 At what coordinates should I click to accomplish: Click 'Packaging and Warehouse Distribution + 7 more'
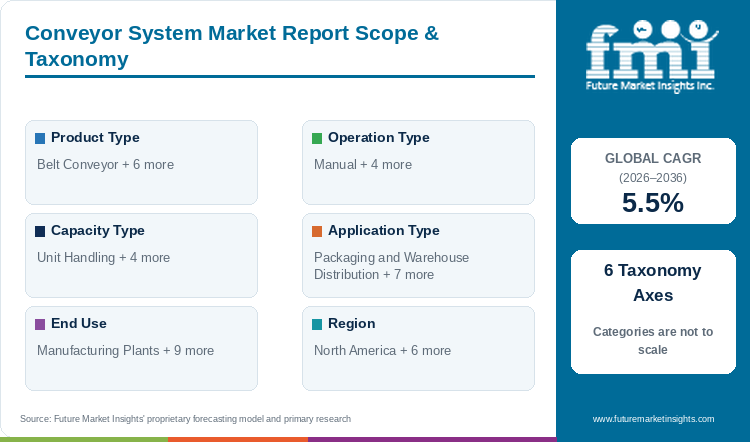click(392, 266)
